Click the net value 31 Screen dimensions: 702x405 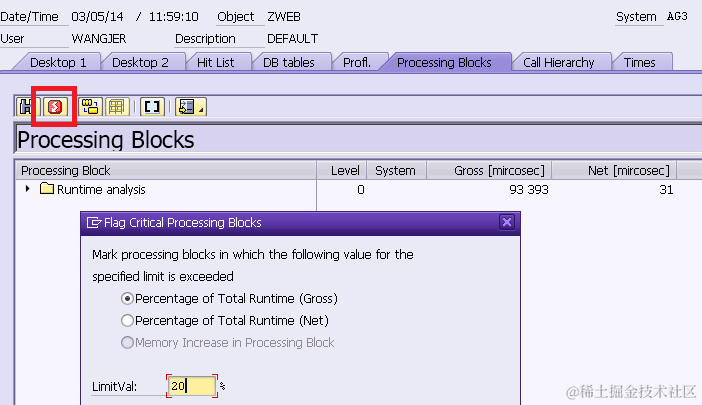pos(666,190)
